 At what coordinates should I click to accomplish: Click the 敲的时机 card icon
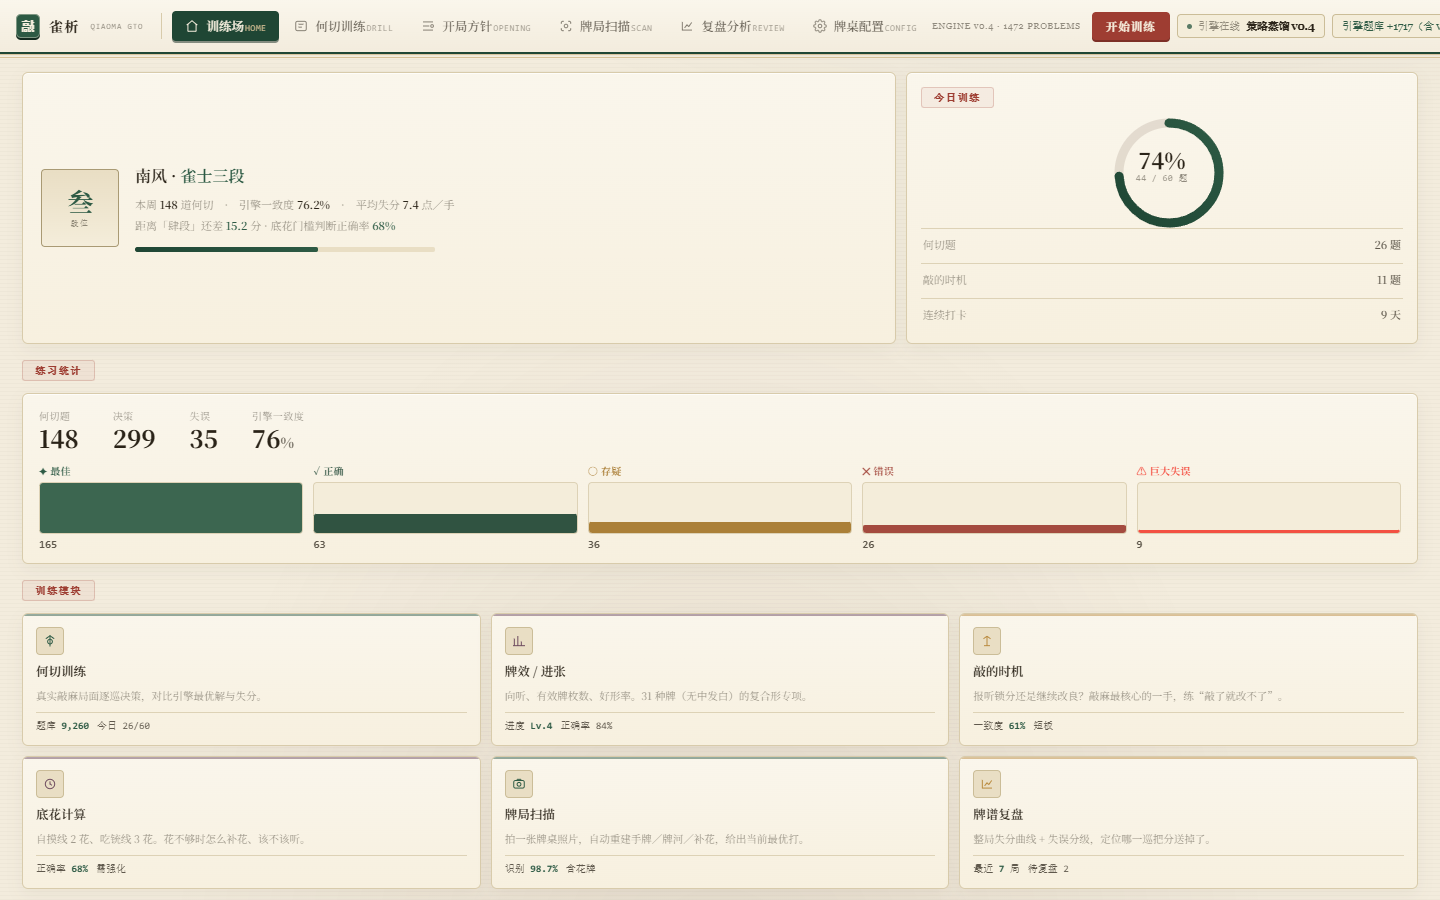pos(987,641)
